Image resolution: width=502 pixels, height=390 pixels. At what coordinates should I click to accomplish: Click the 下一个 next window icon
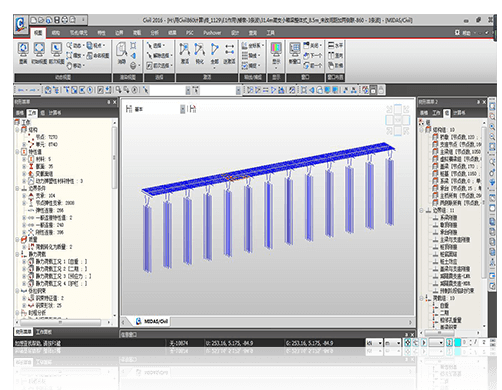pyautogui.click(x=307, y=55)
